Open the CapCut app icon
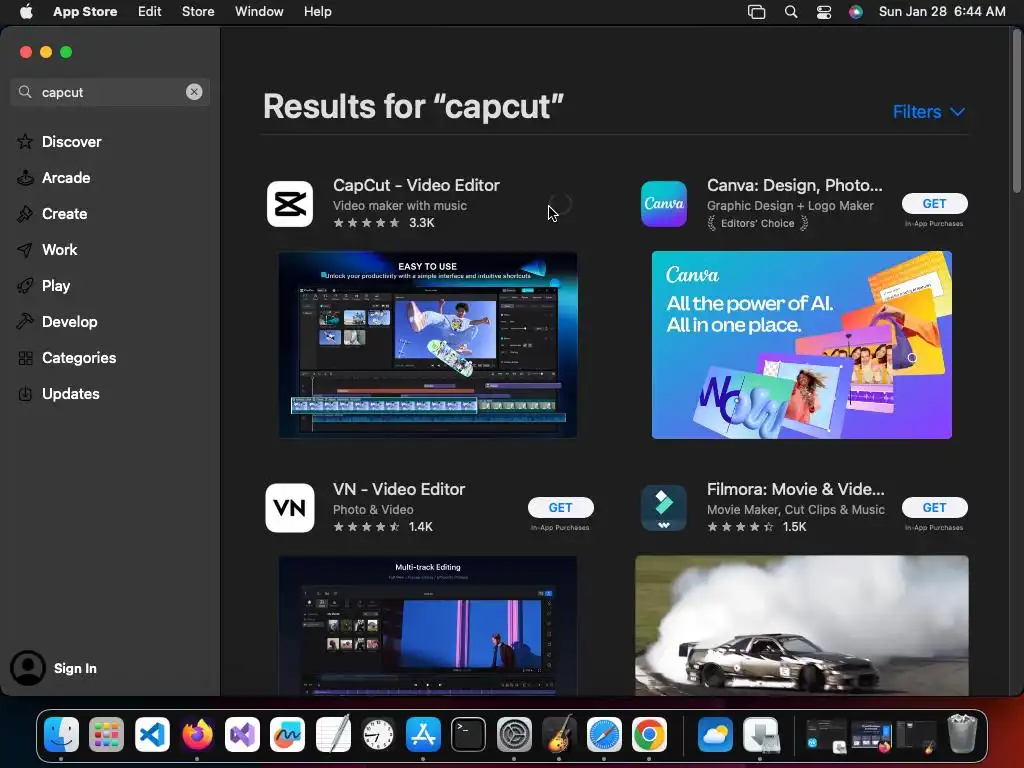The height and width of the screenshot is (768, 1024). tap(290, 204)
